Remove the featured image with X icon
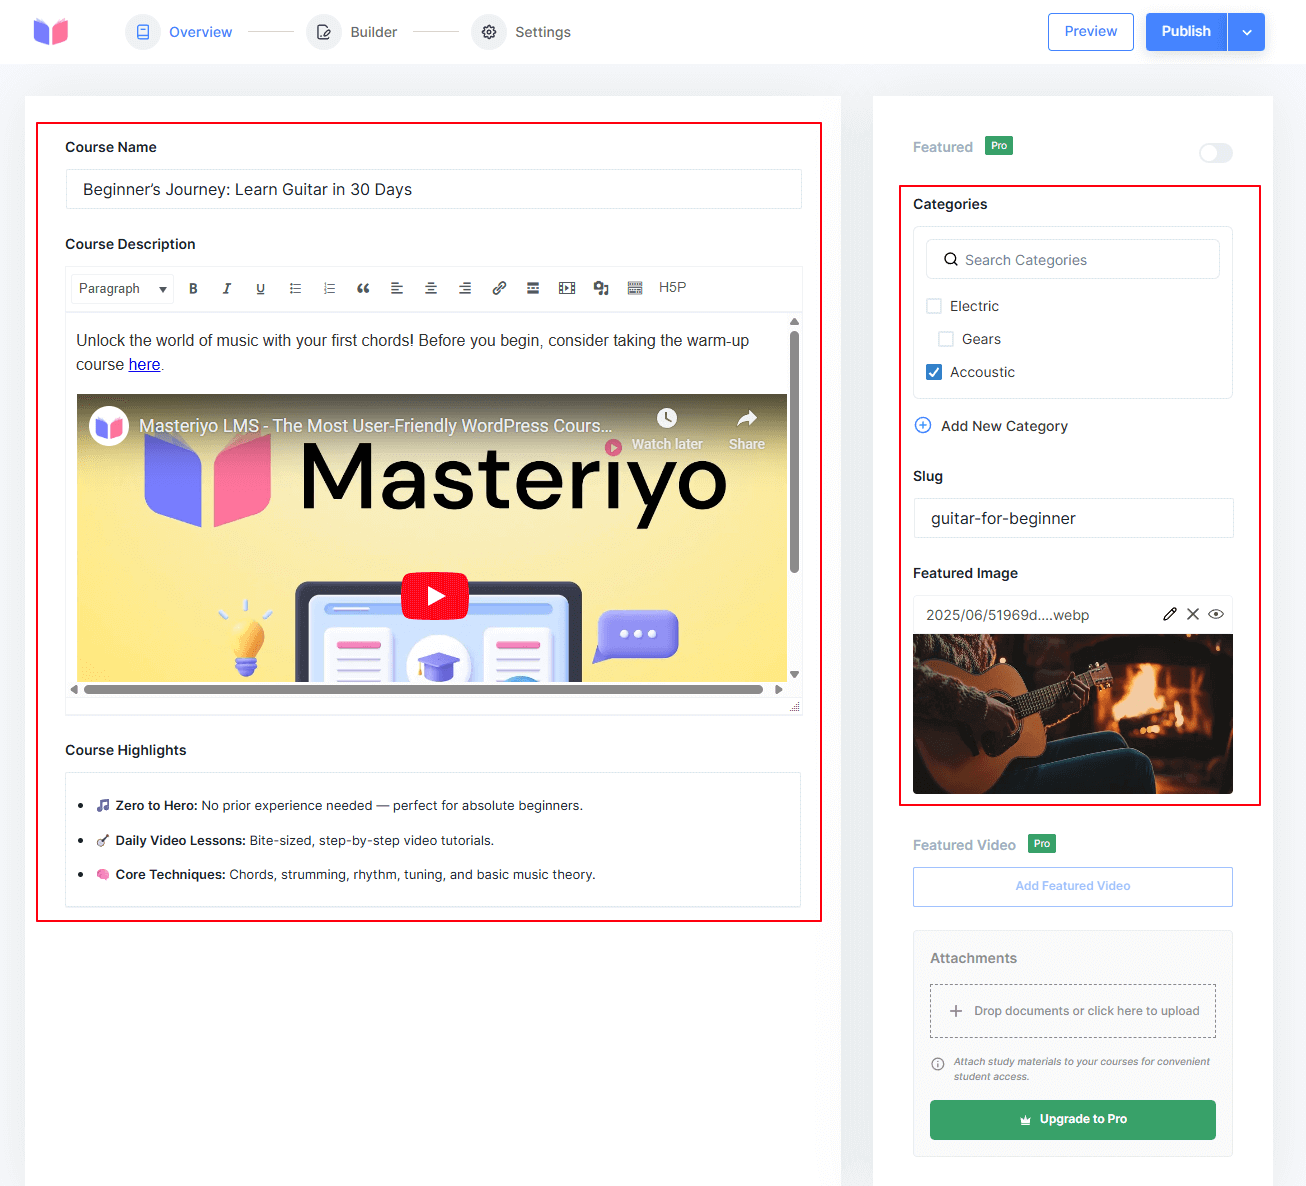 point(1193,614)
